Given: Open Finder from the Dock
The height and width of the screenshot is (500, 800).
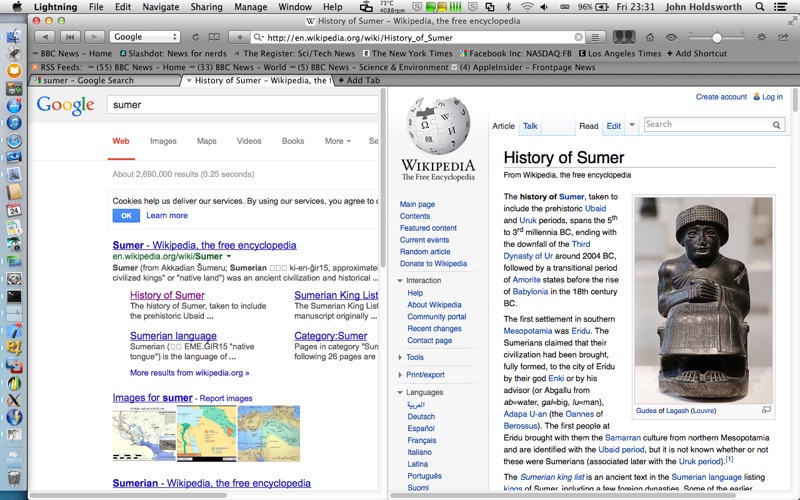Looking at the screenshot, I should pos(14,35).
